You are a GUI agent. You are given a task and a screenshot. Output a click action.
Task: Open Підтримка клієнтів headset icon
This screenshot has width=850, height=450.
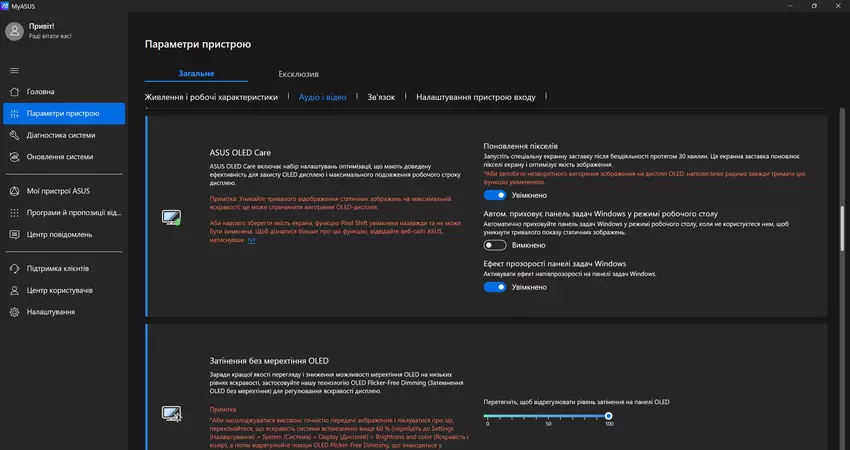14,269
